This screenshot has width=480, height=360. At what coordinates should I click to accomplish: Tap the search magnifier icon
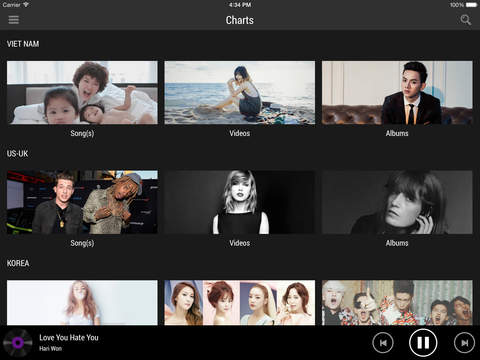point(466,20)
